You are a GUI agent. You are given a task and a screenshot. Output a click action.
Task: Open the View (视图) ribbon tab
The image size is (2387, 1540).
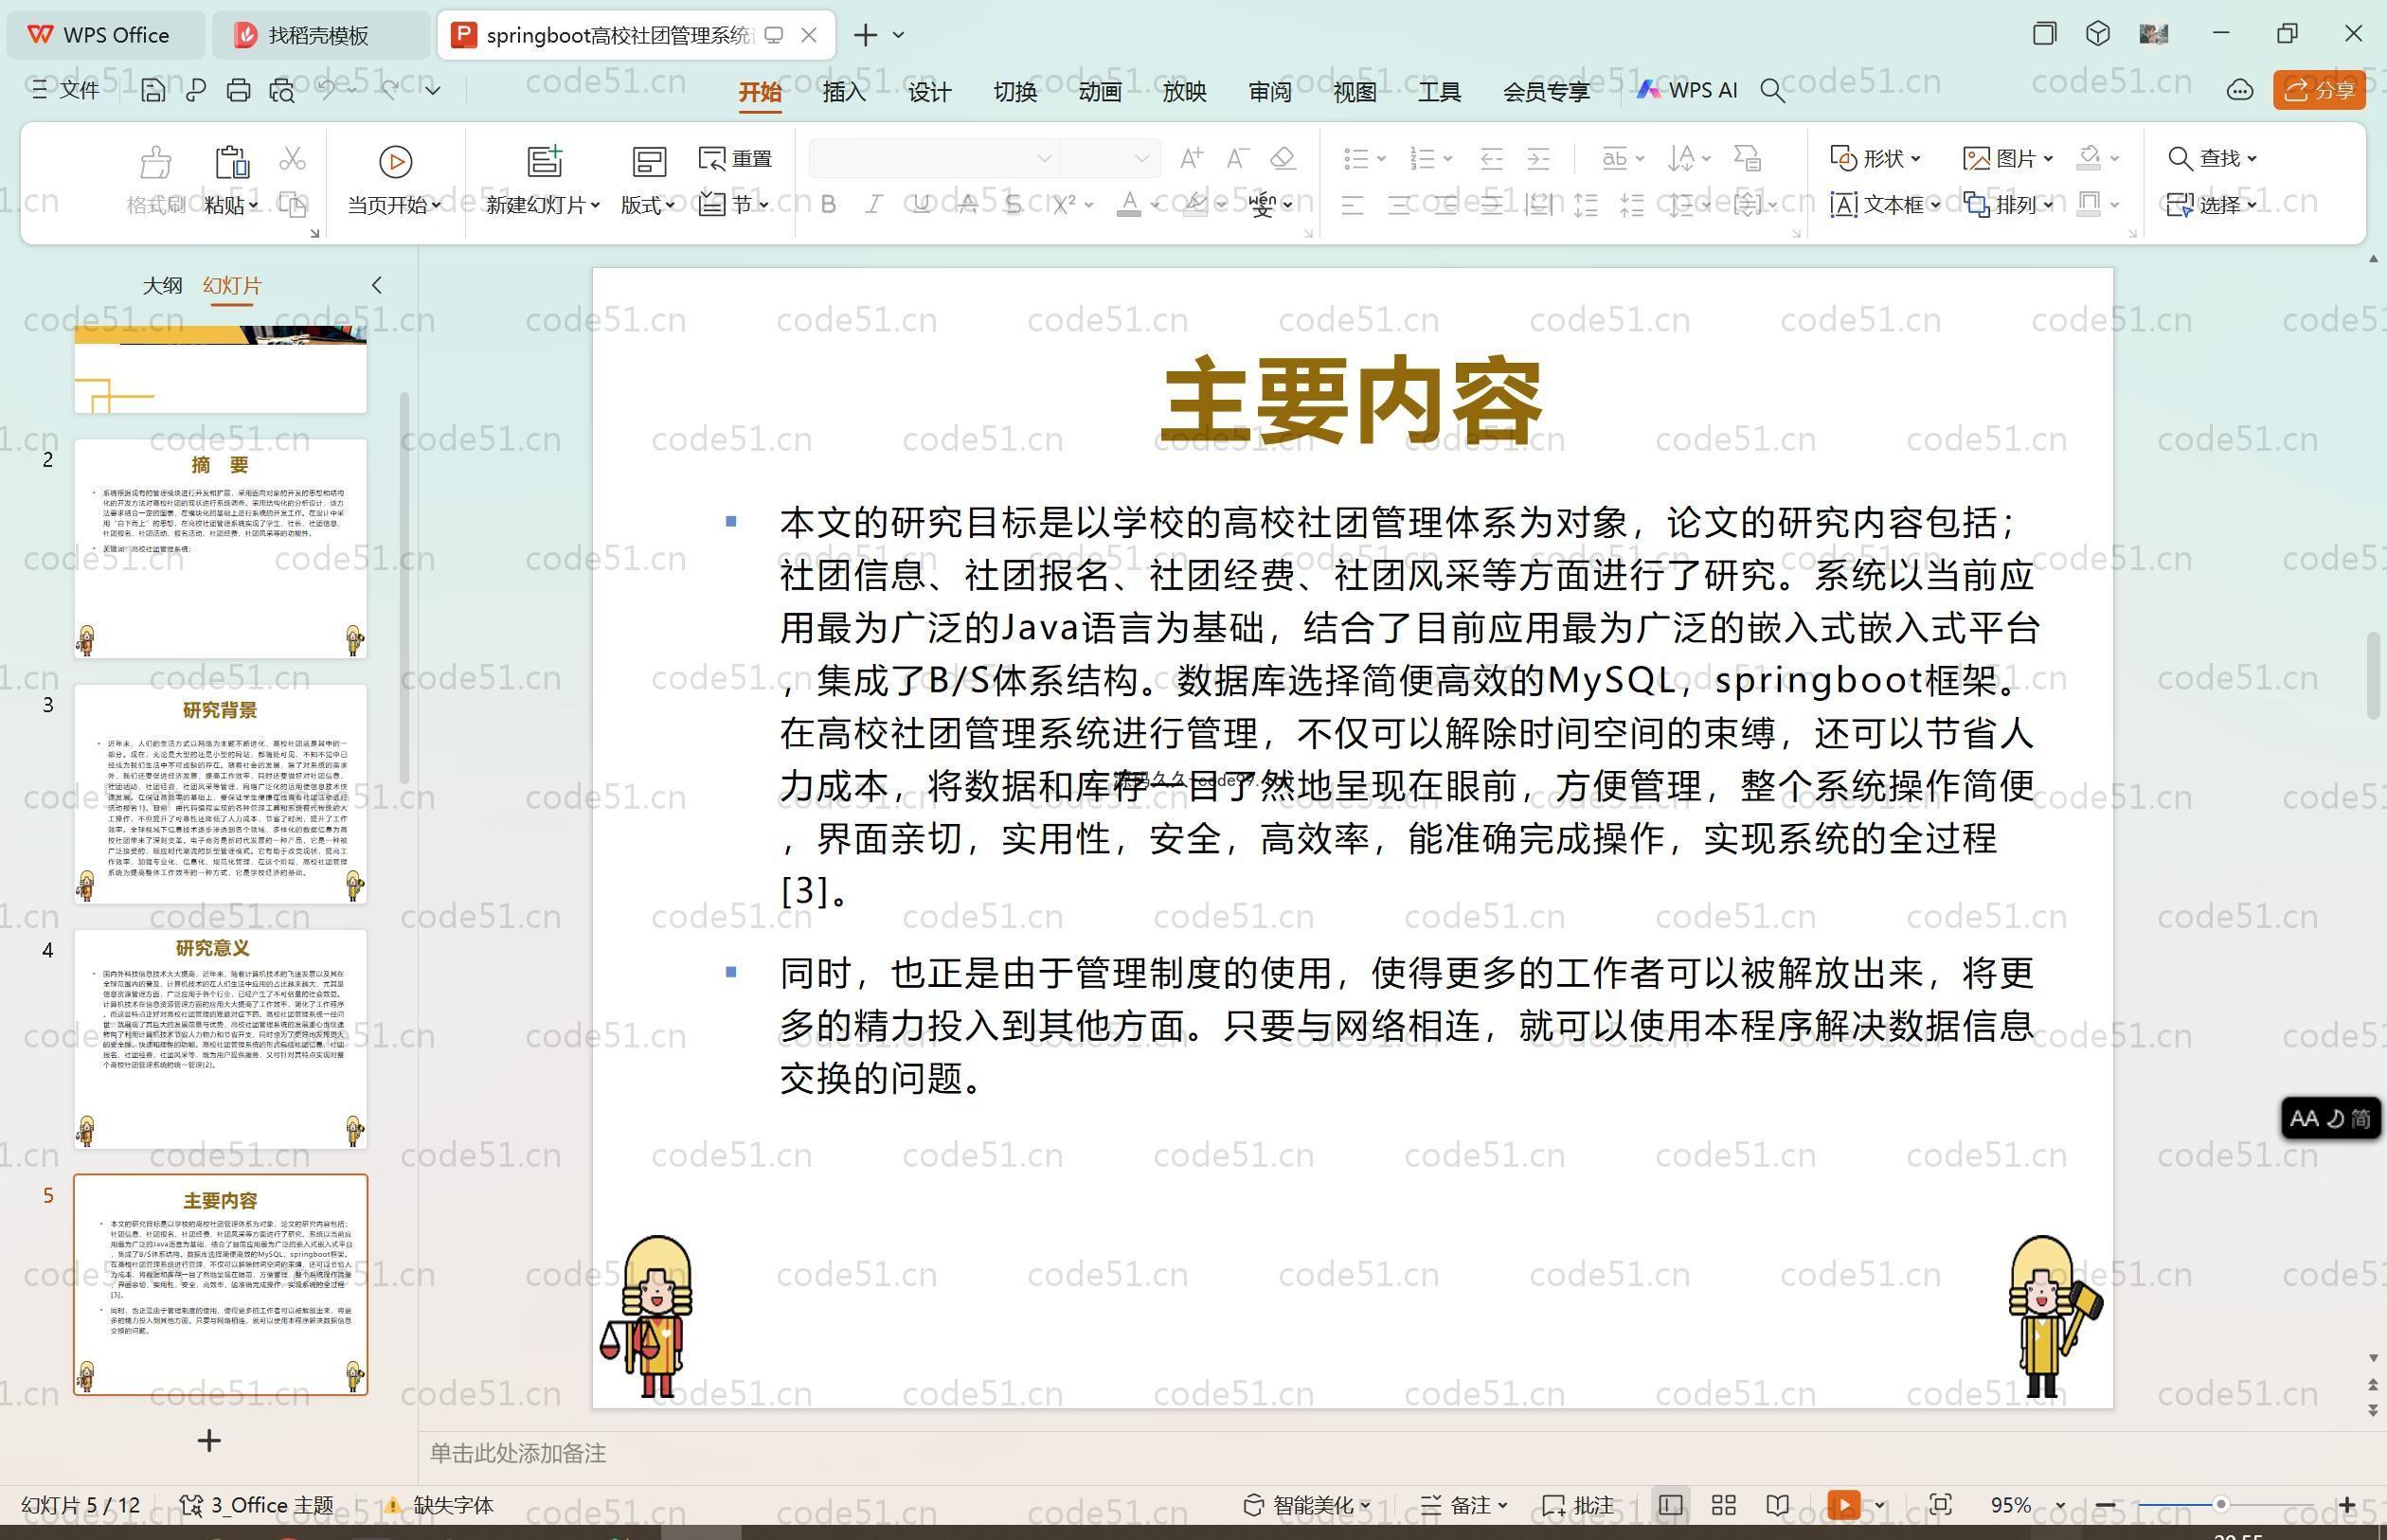1355,92
